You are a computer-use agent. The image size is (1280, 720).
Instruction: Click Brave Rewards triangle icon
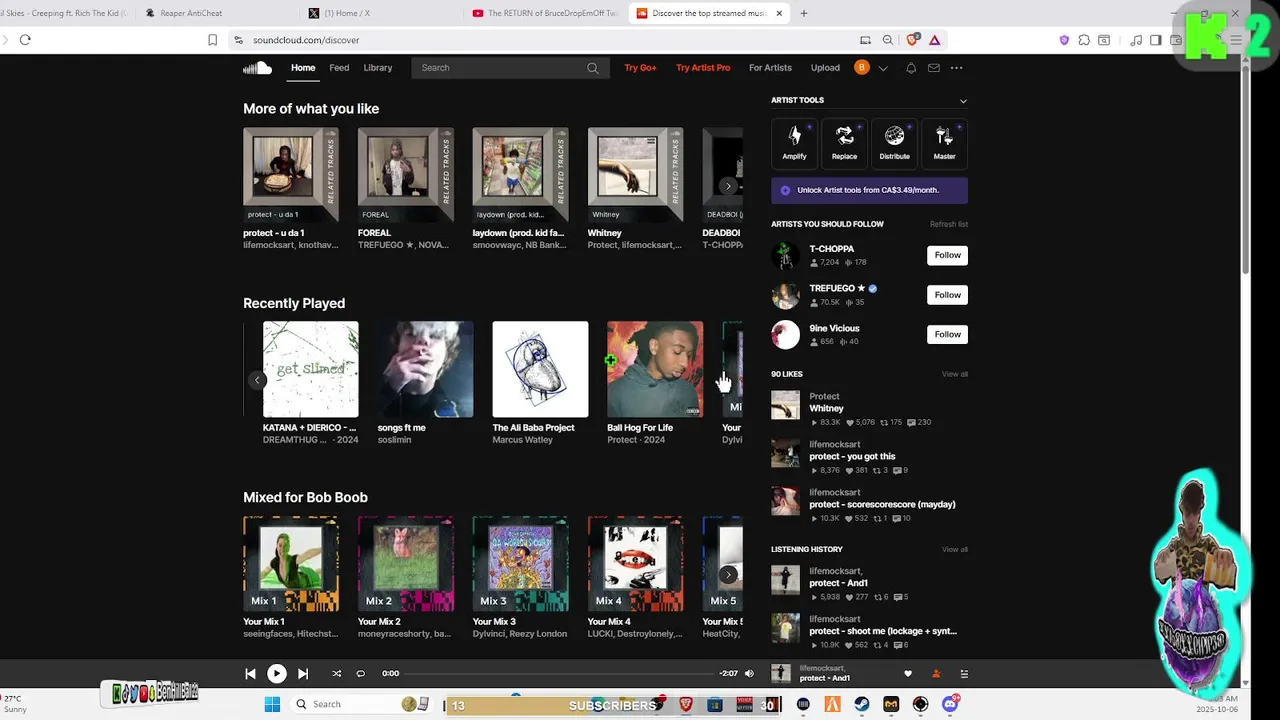click(x=934, y=40)
